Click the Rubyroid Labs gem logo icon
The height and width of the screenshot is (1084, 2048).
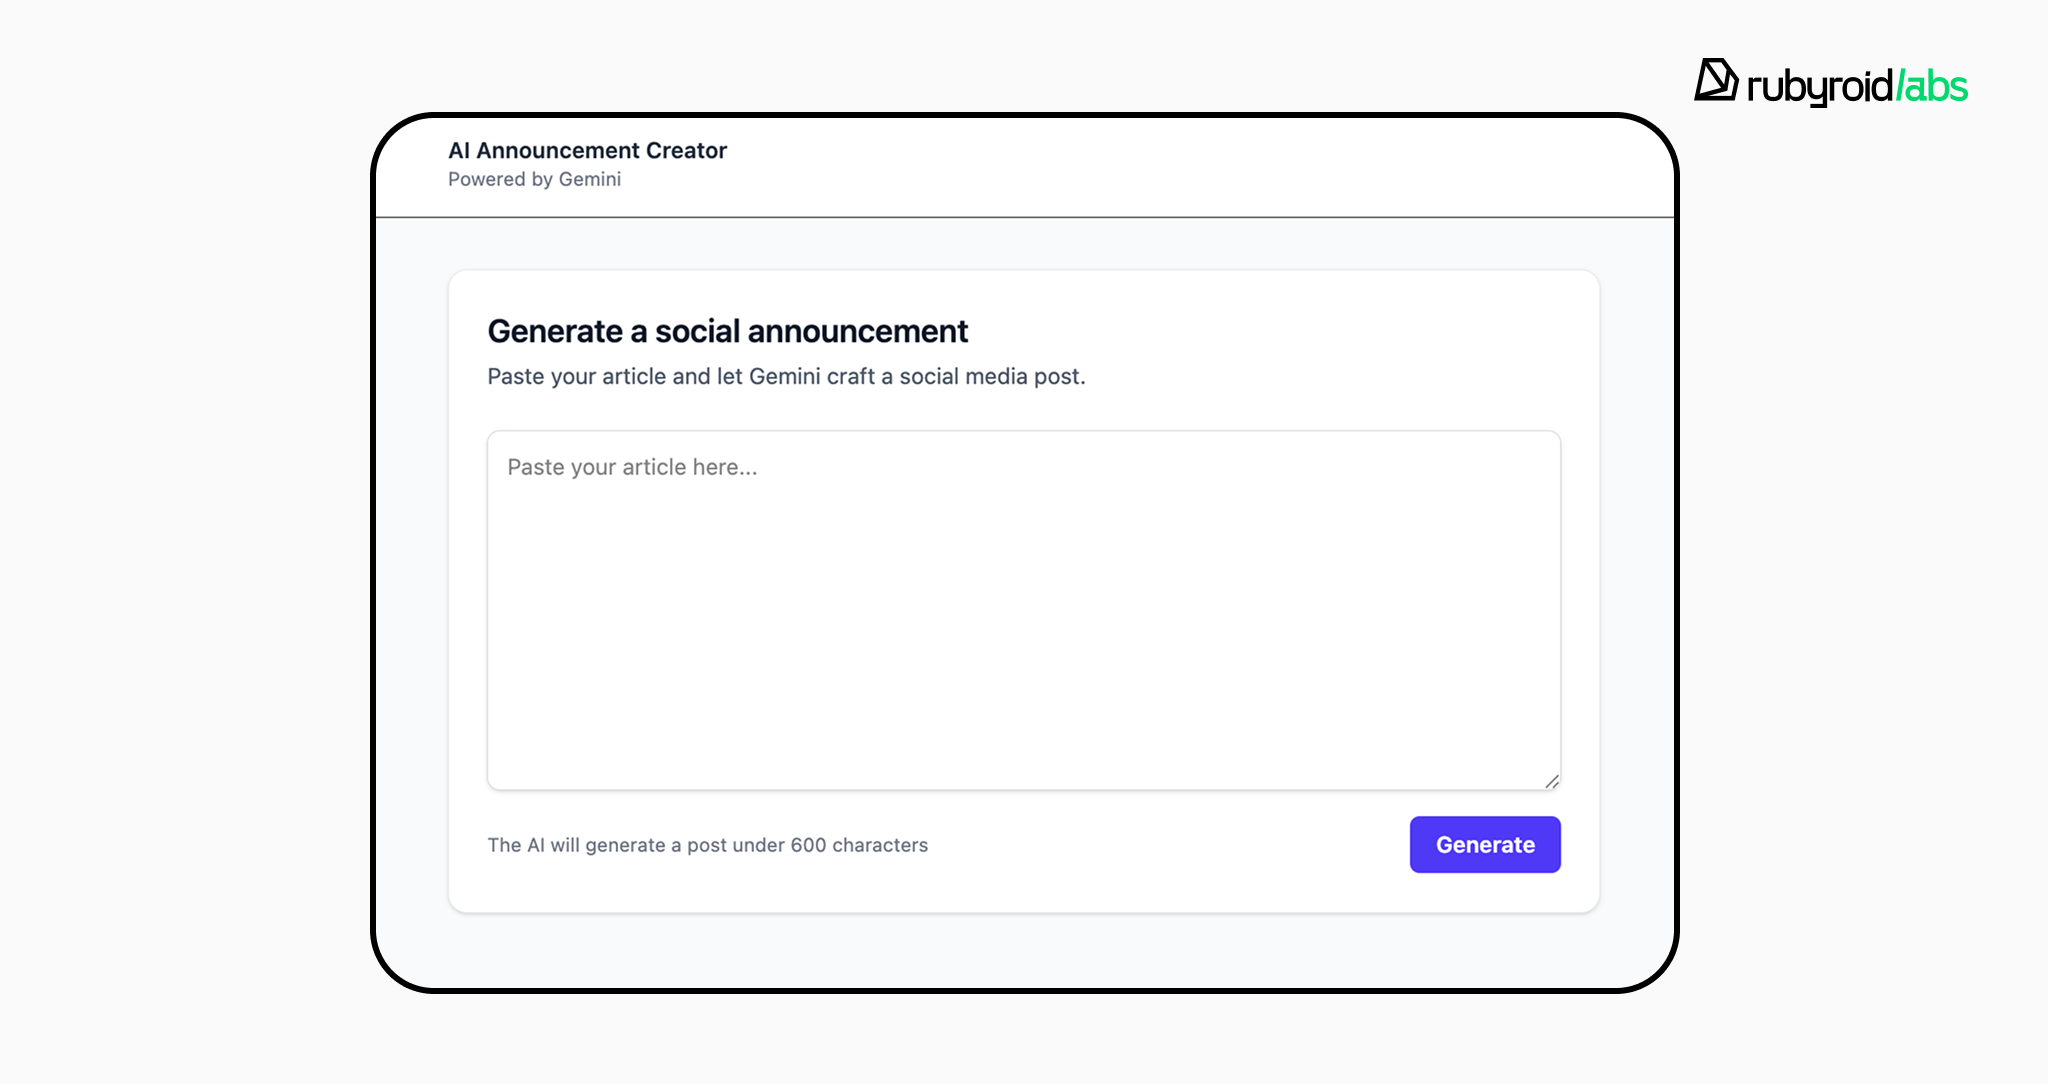click(1716, 80)
